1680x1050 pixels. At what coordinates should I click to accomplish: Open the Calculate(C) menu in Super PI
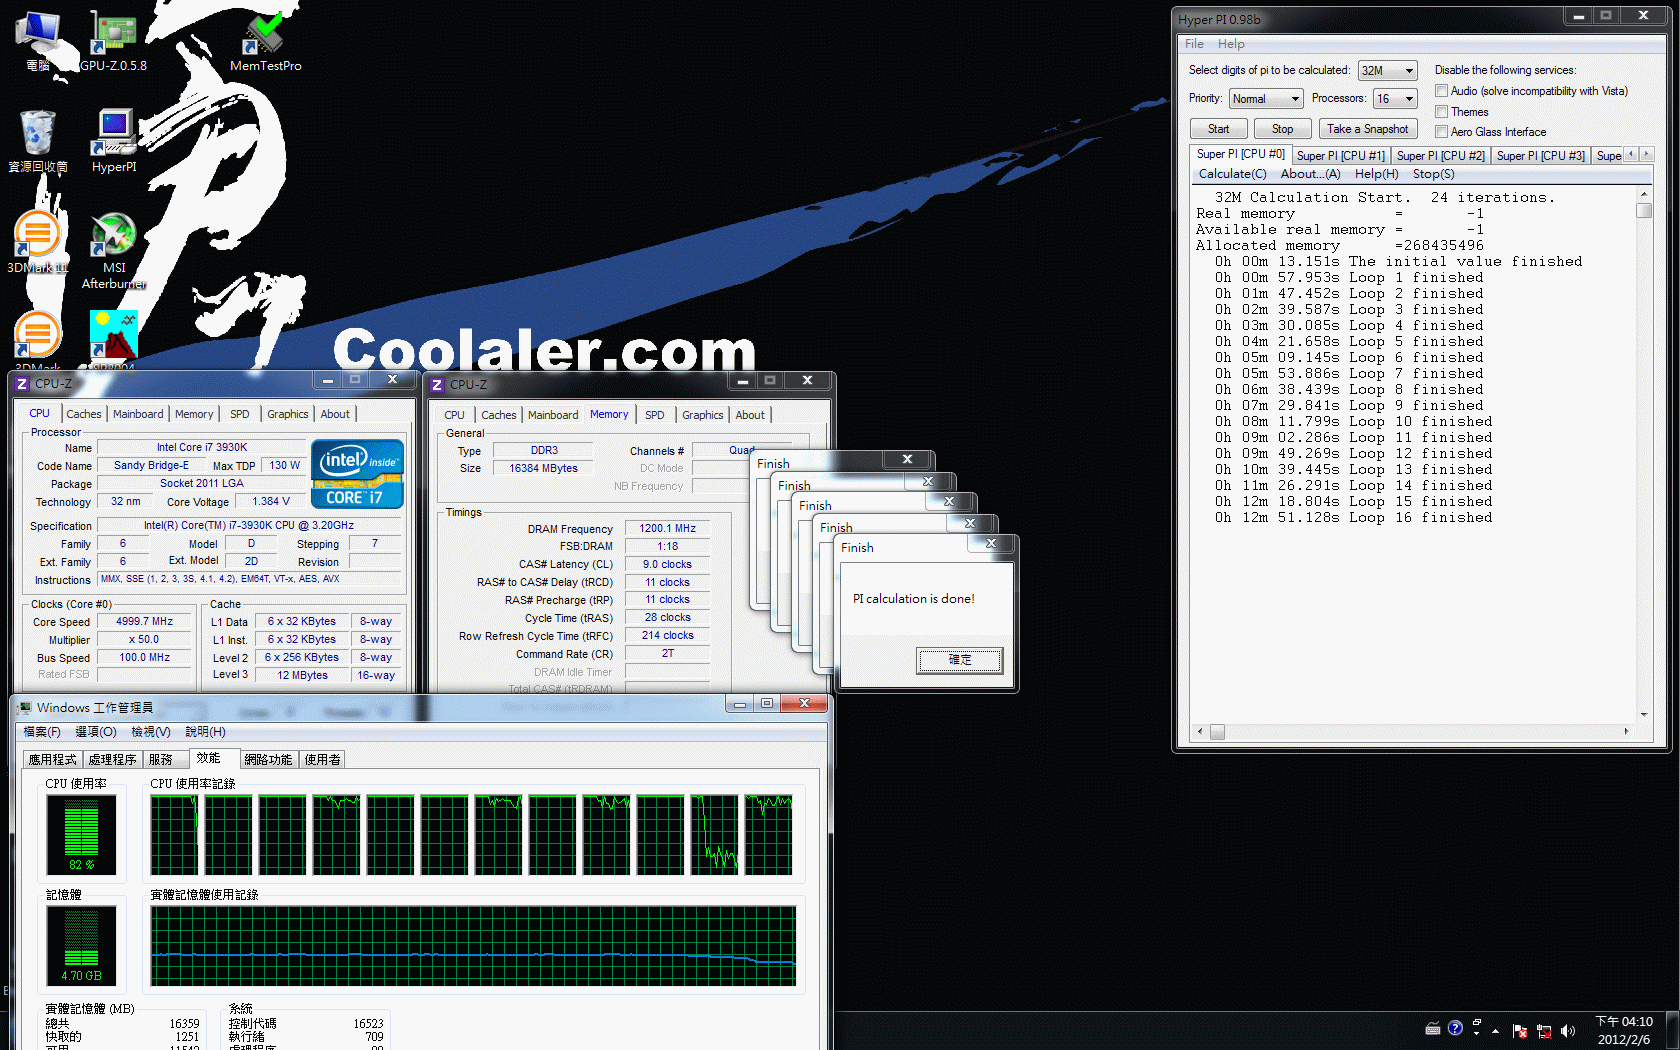point(1232,174)
